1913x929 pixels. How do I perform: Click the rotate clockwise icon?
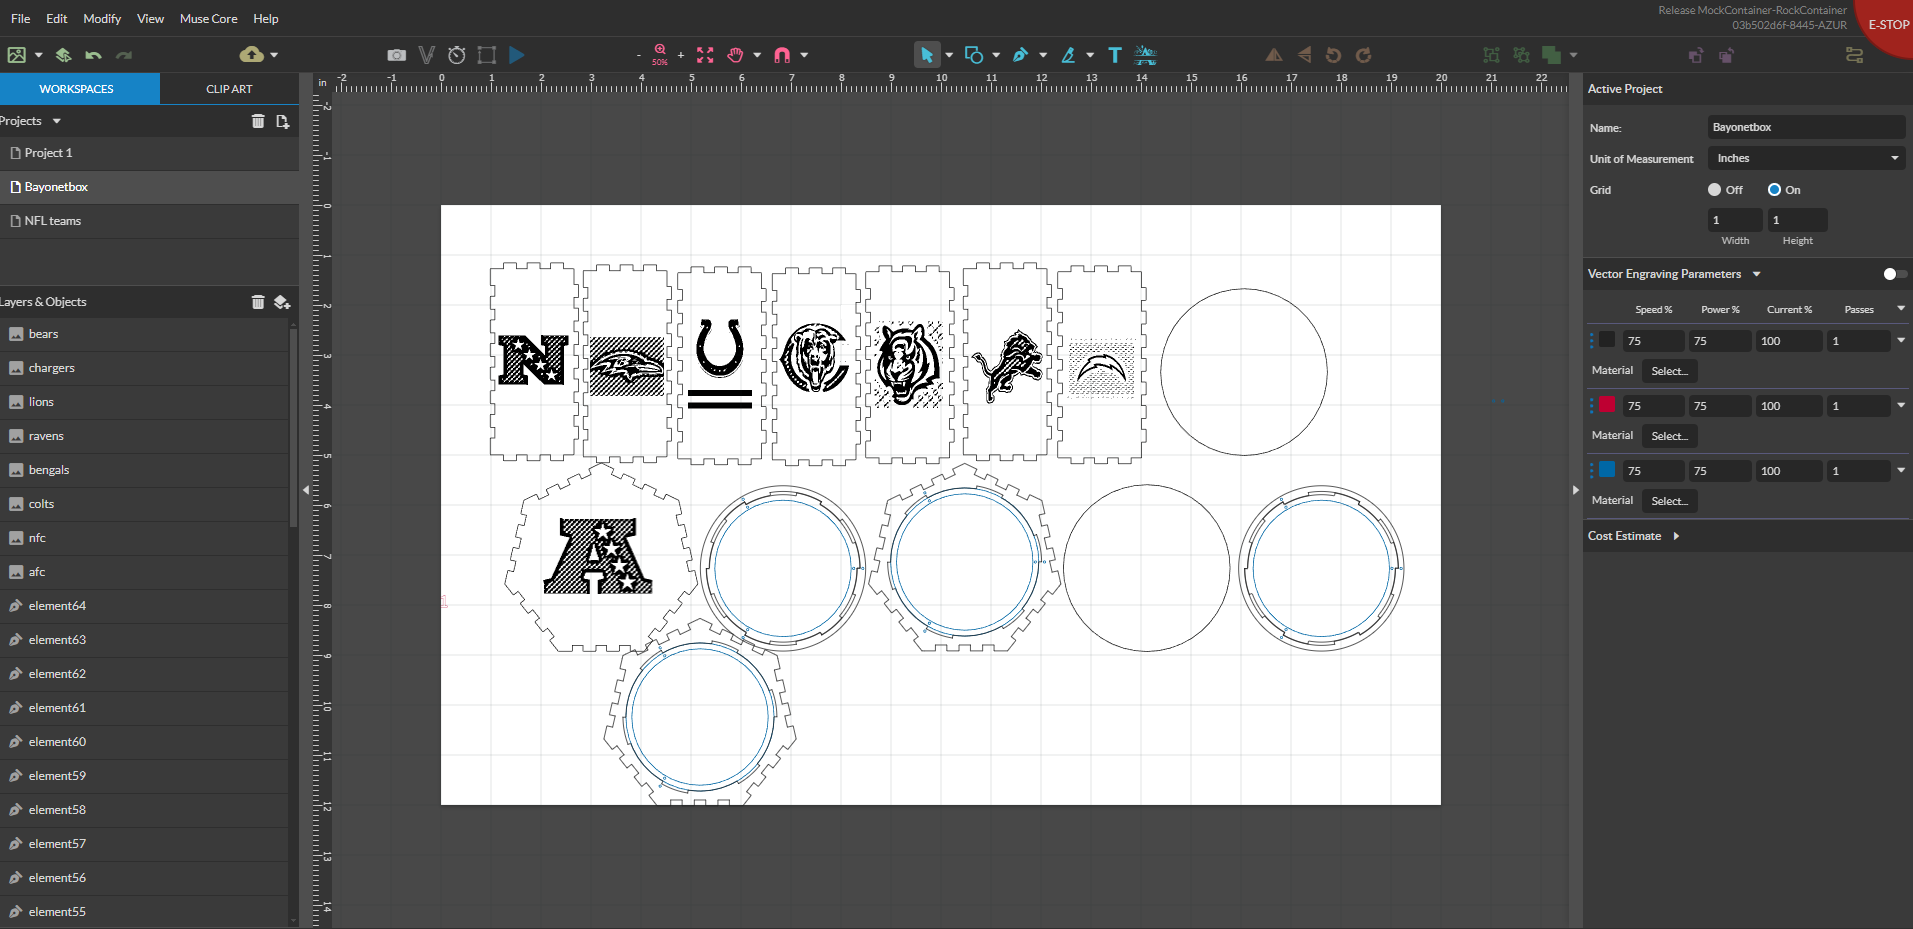pos(1363,55)
